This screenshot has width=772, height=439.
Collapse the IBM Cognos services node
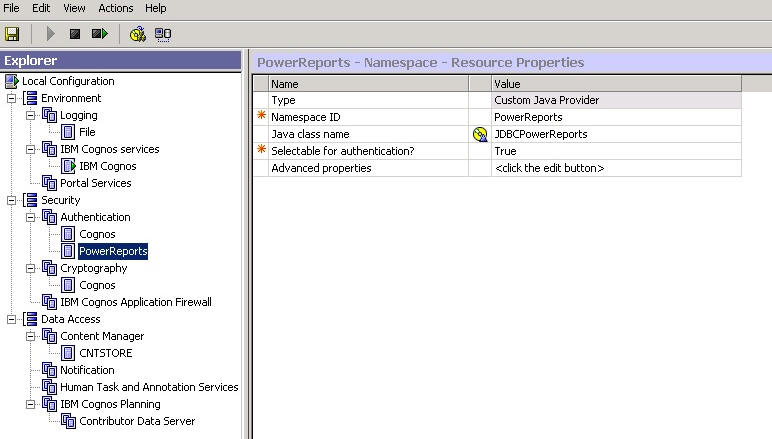pyautogui.click(x=31, y=149)
